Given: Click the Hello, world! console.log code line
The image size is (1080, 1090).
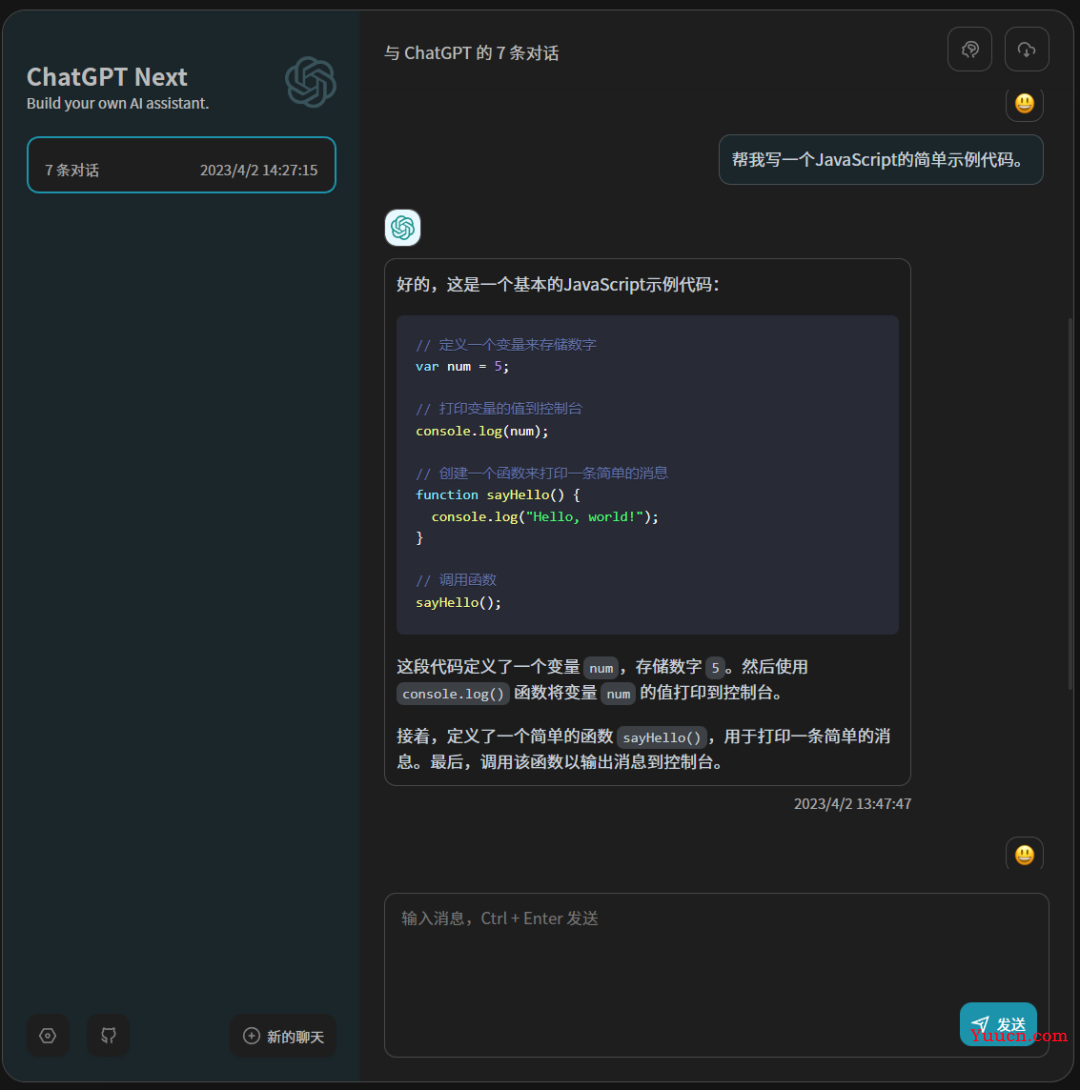Looking at the screenshot, I should click(x=545, y=516).
